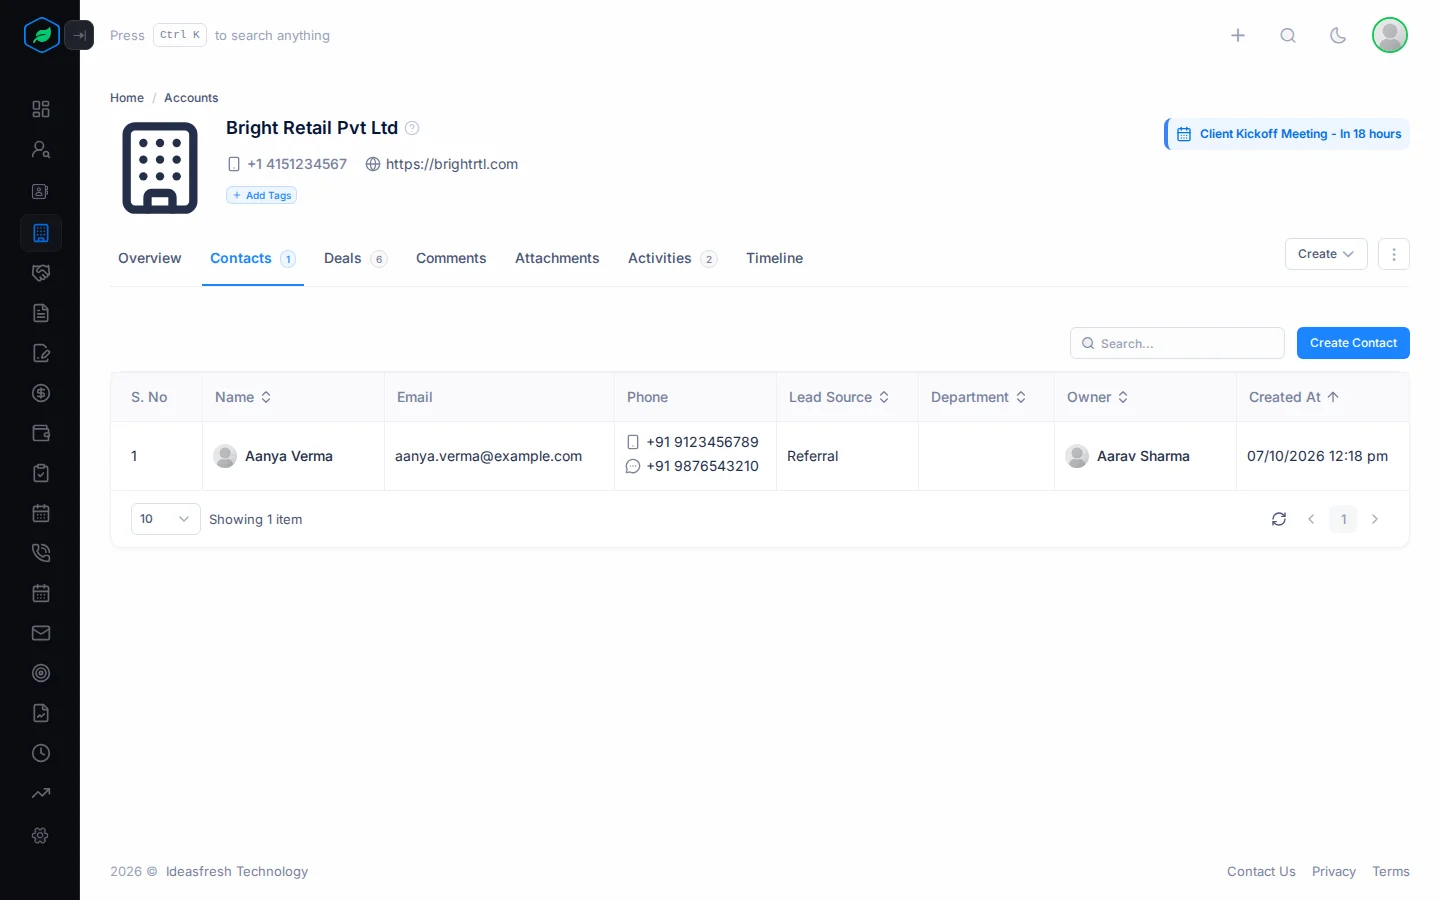
Task: Open the leads person-search sidebar icon
Action: tap(41, 150)
